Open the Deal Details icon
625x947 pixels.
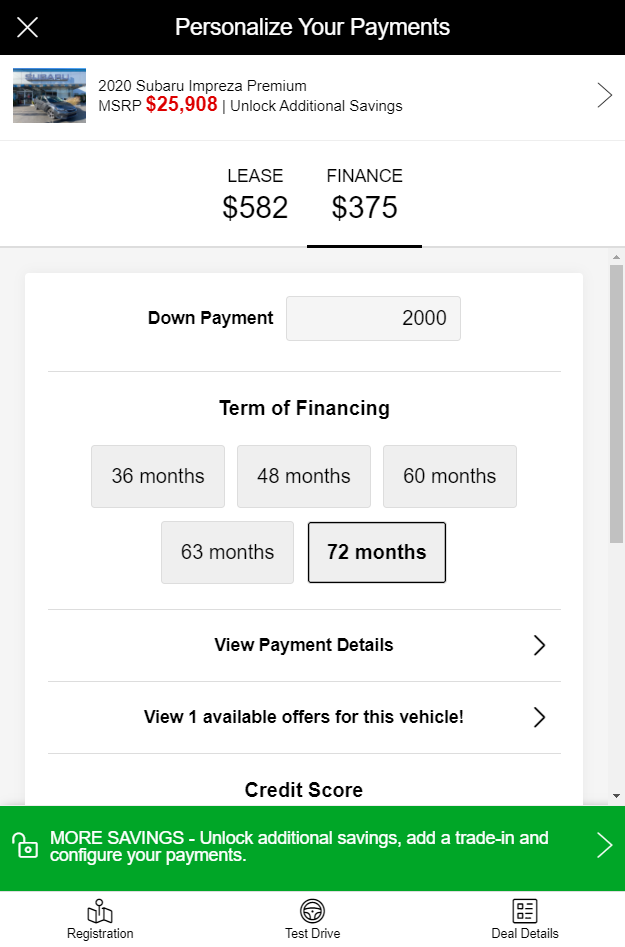click(x=525, y=911)
